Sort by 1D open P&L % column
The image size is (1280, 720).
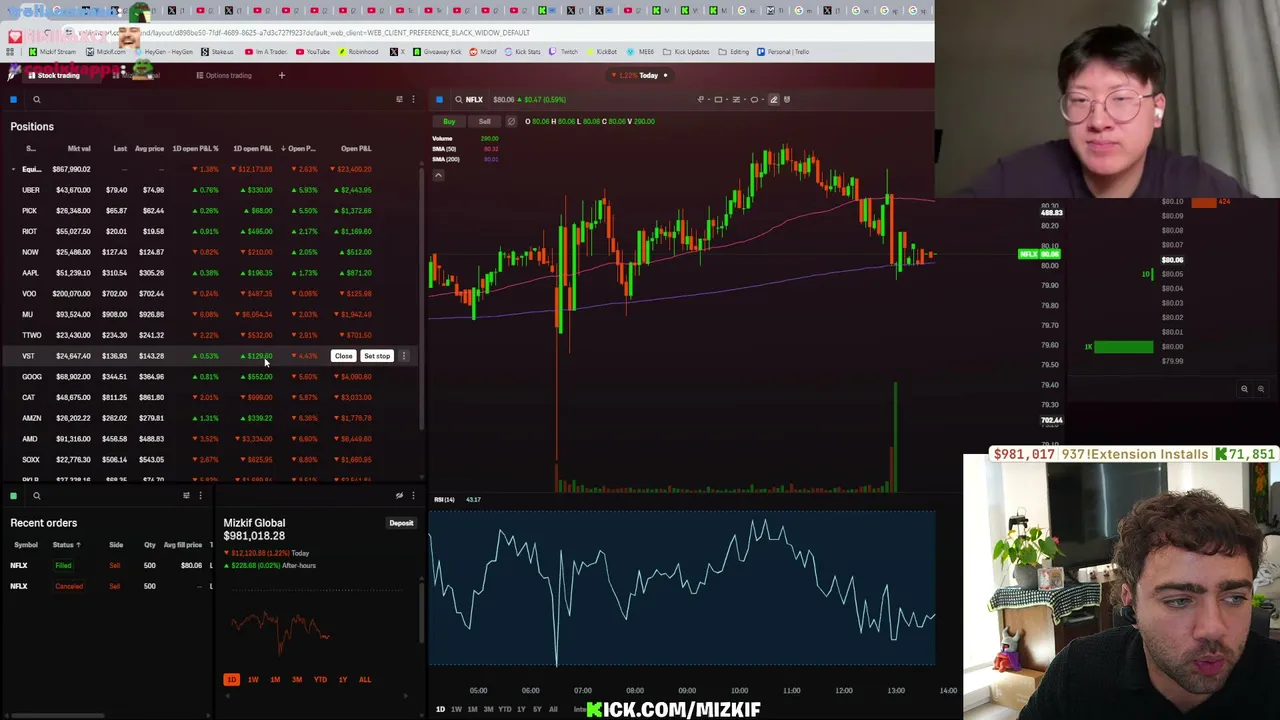[x=195, y=148]
